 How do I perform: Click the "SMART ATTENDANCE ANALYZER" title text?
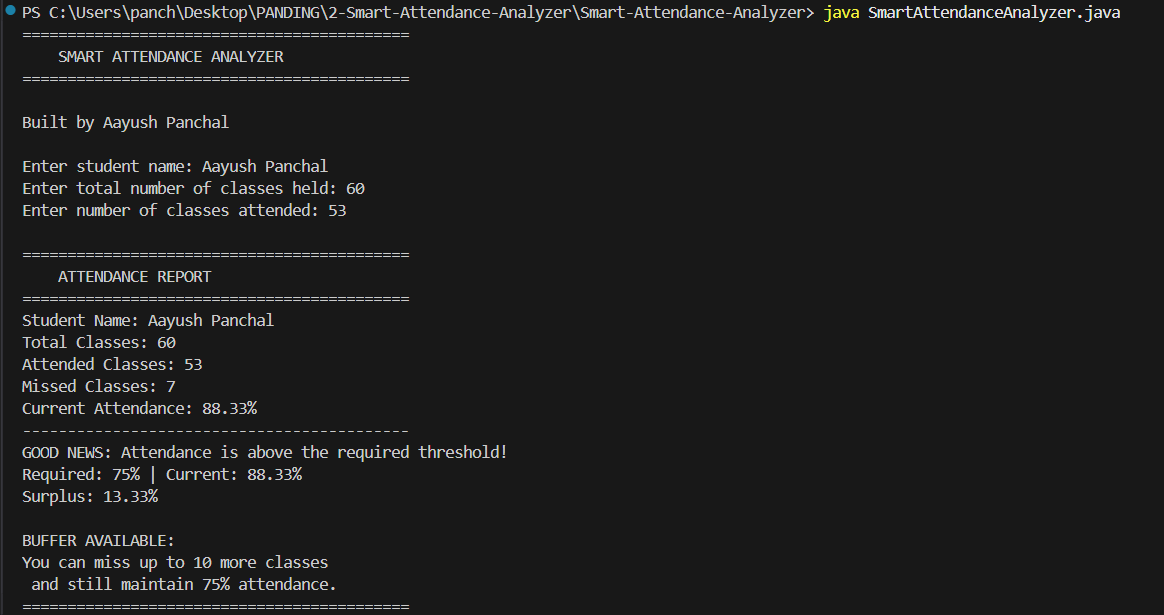click(x=171, y=57)
